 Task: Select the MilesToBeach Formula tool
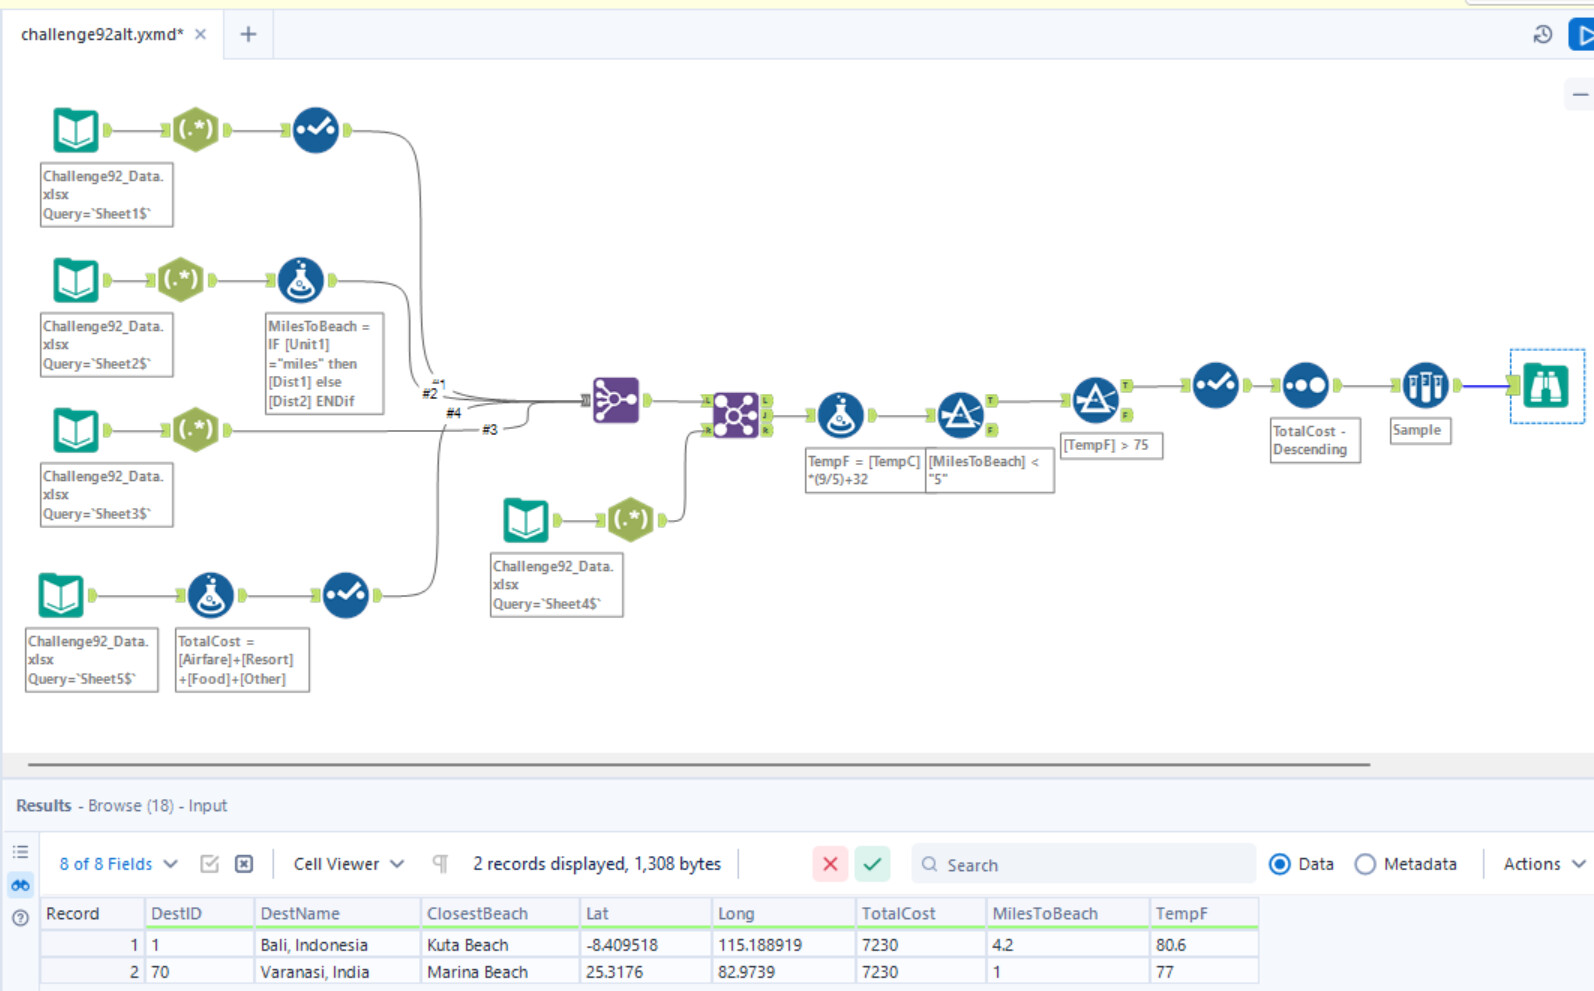[300, 281]
